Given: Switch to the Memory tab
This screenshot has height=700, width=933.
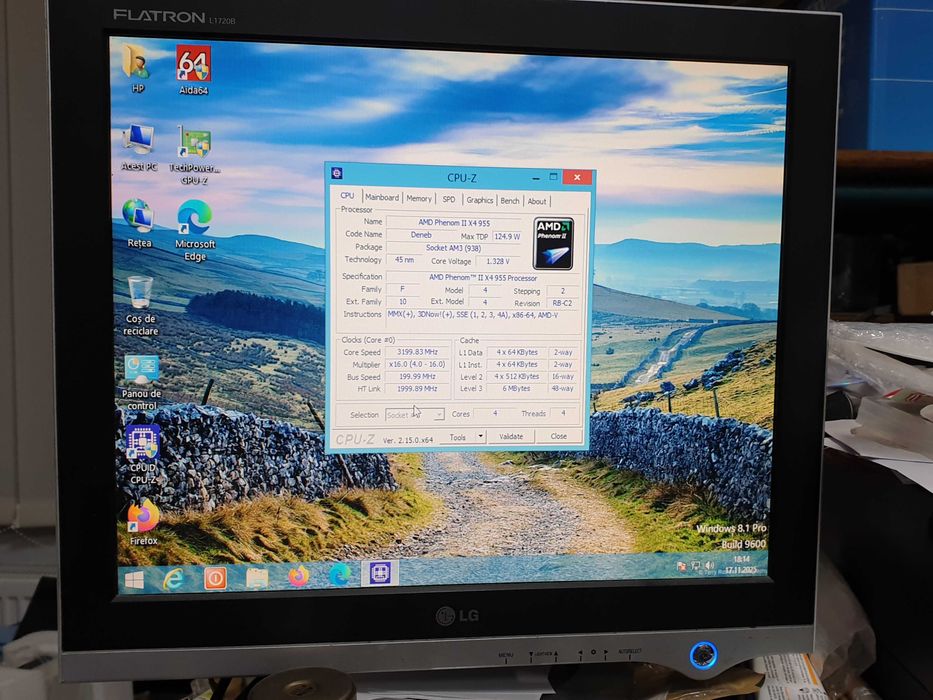Looking at the screenshot, I should pos(419,198).
